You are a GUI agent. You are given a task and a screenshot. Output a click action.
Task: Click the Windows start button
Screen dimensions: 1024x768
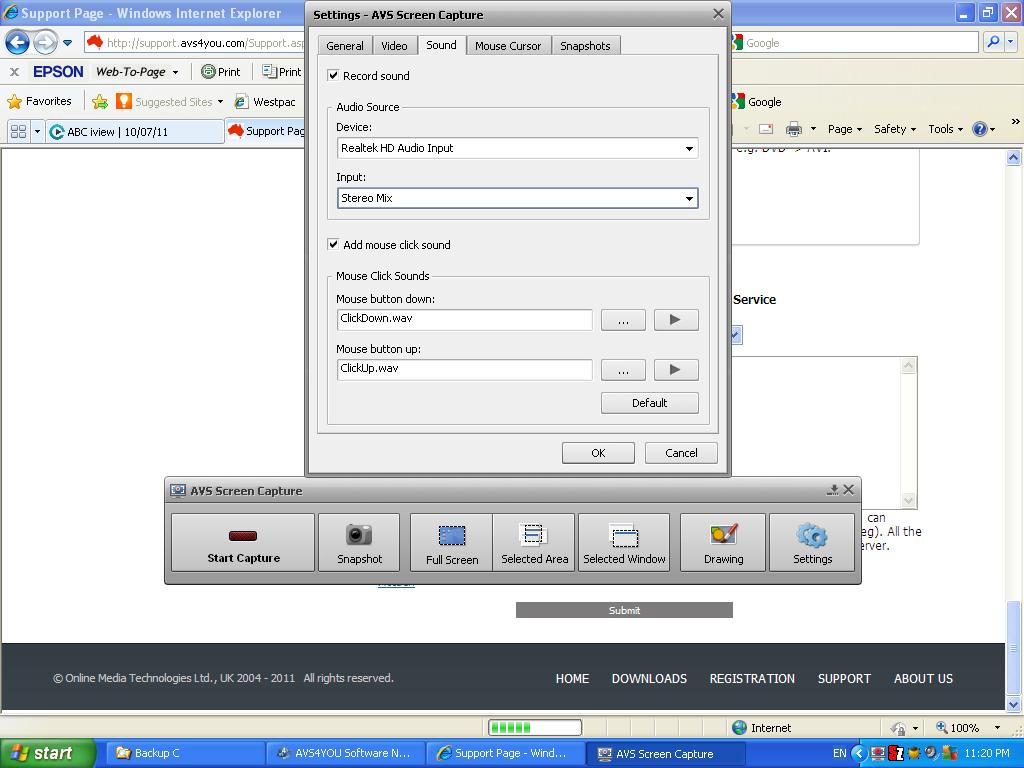pyautogui.click(x=48, y=753)
